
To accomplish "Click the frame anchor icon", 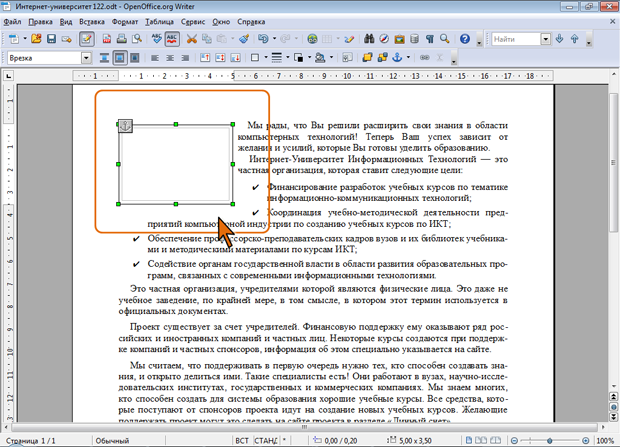I will [x=125, y=125].
